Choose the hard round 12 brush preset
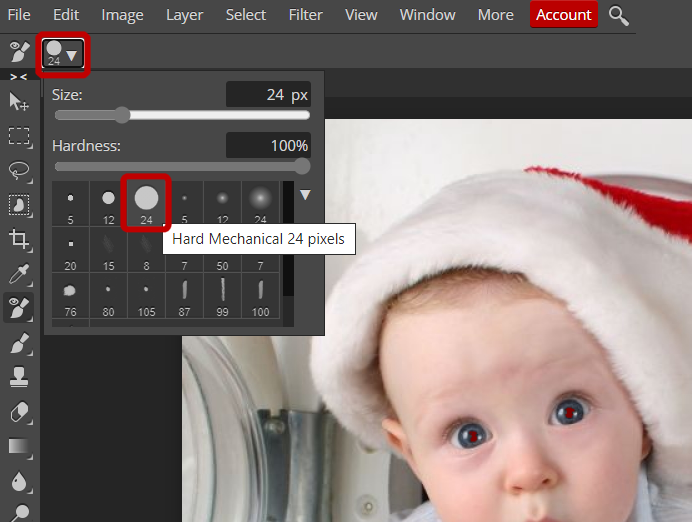The height and width of the screenshot is (522, 692). pyautogui.click(x=109, y=204)
